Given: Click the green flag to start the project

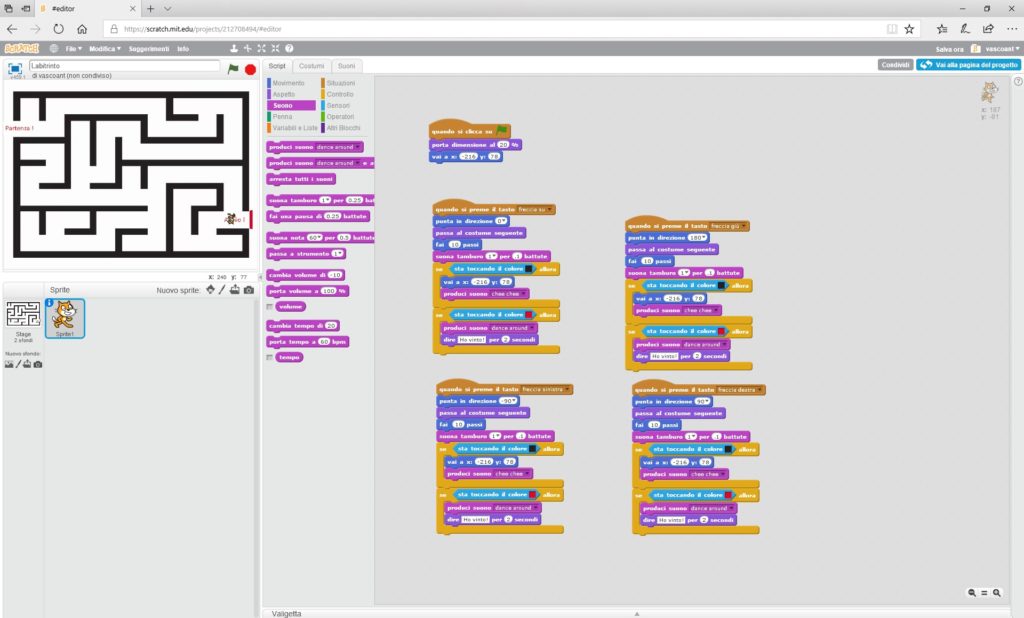Looking at the screenshot, I should click(x=233, y=69).
